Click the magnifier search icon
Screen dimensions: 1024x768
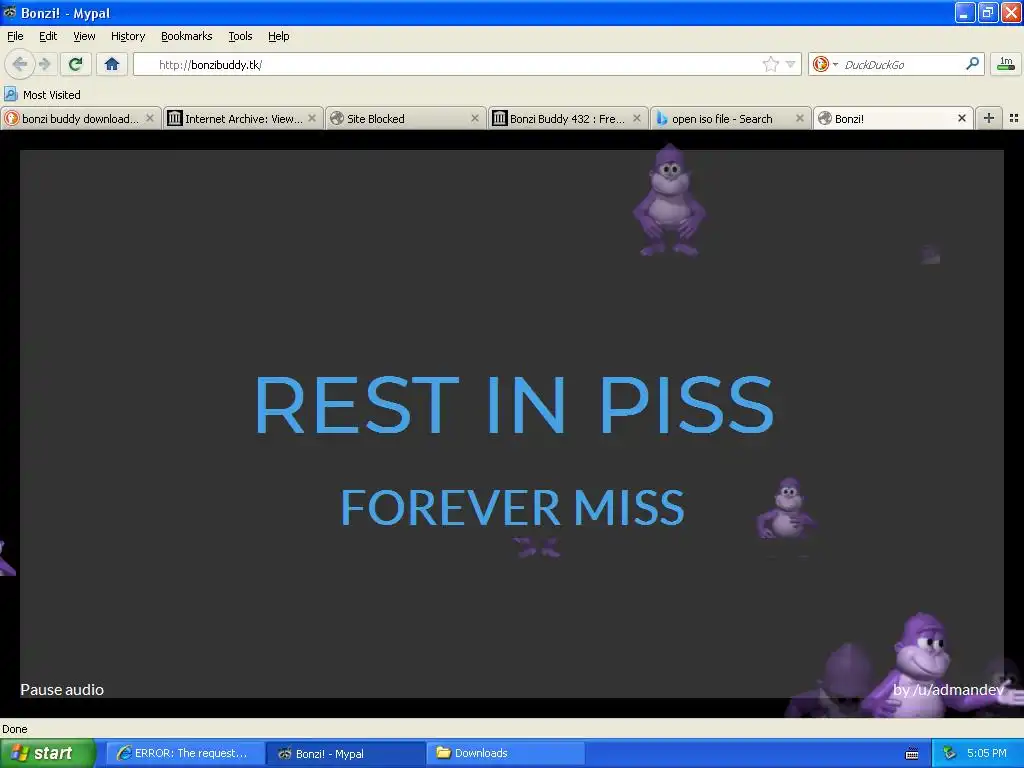(972, 64)
